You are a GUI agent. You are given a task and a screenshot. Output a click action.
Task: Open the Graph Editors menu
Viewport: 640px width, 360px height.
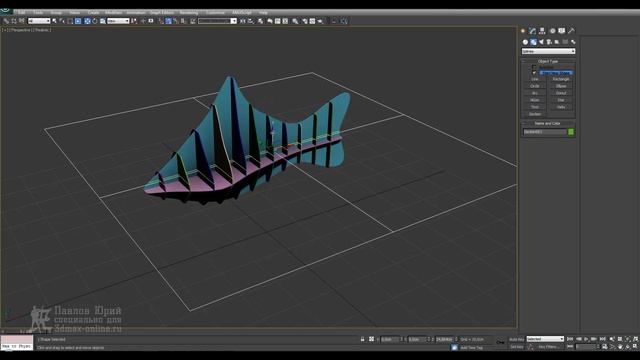[162, 13]
